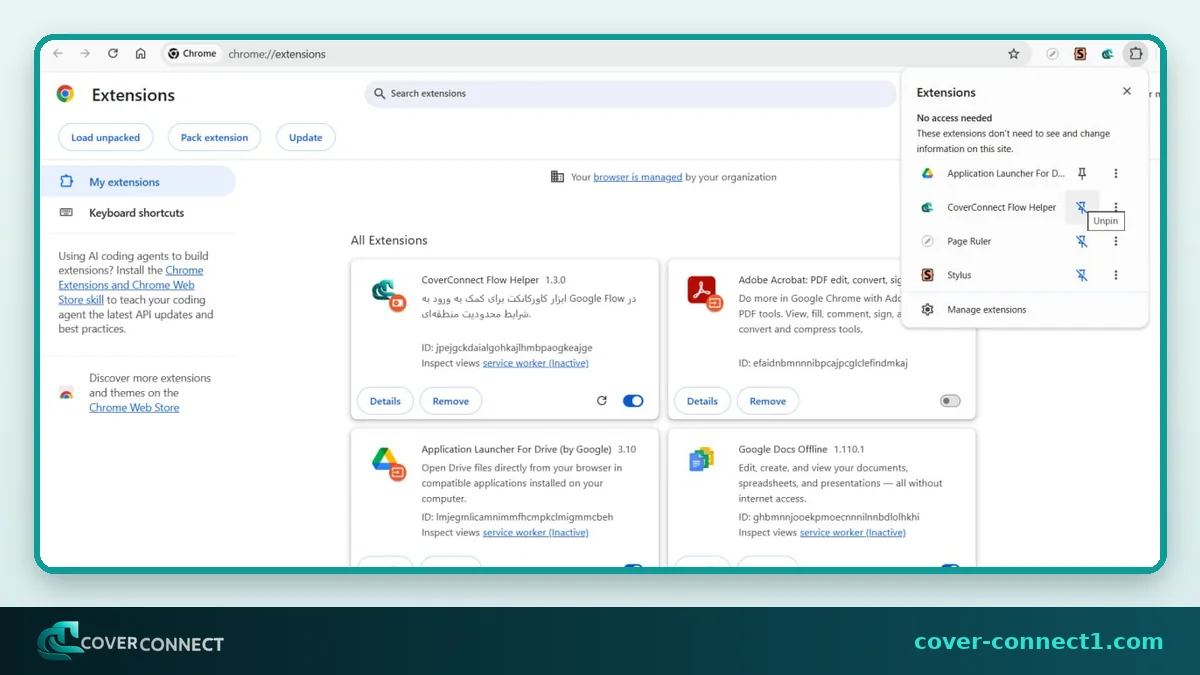Focus the Search extensions field
Screen dimensions: 1200x675
(631, 94)
